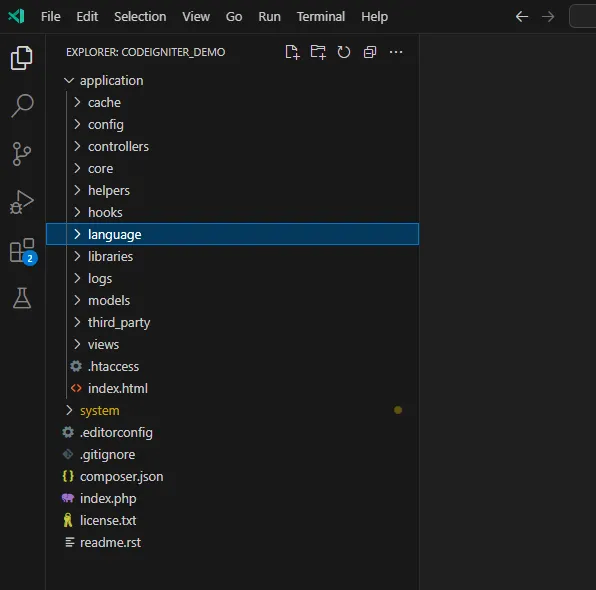The height and width of the screenshot is (590, 596).
Task: Click New Folder icon in Explorer header
Action: (x=318, y=52)
